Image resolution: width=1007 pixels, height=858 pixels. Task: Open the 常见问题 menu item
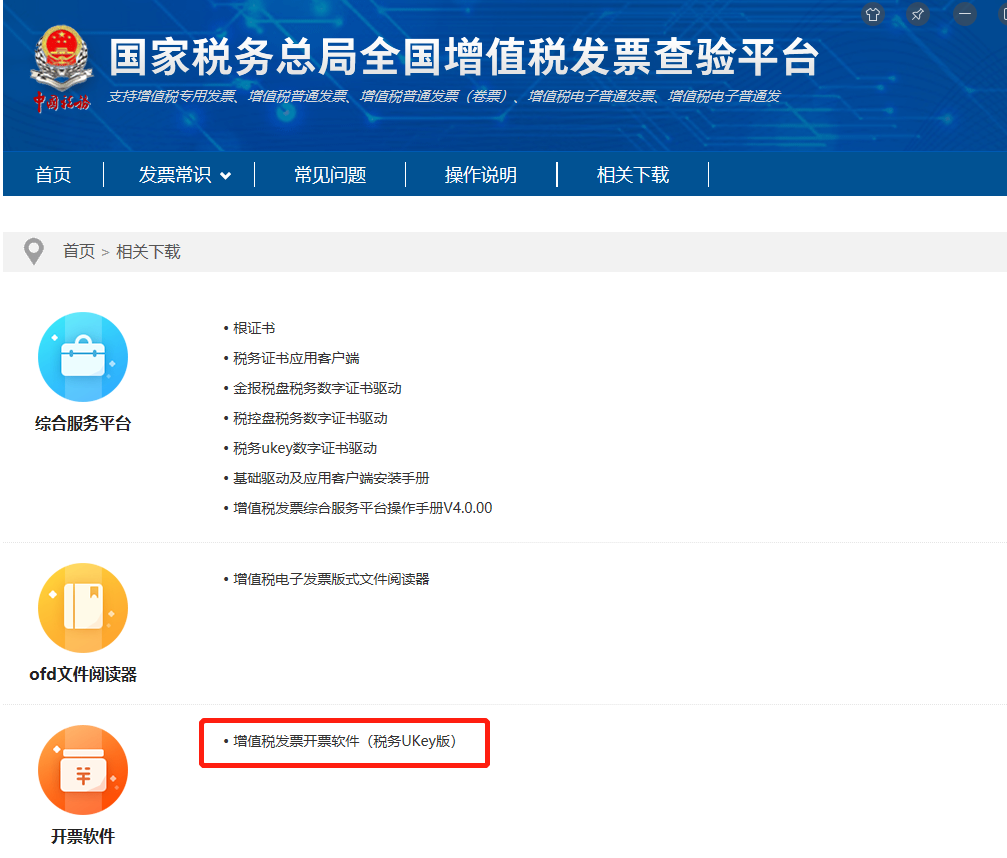[x=330, y=175]
